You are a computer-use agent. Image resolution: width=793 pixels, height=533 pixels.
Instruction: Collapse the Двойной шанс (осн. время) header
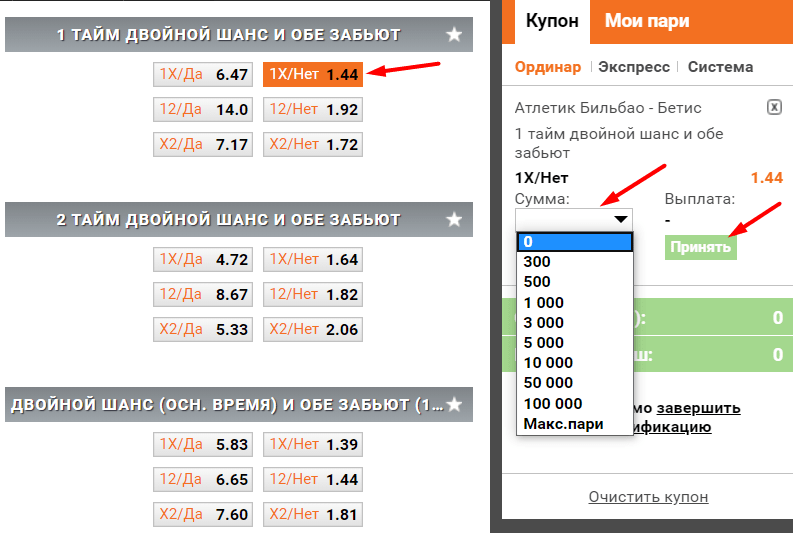click(239, 405)
